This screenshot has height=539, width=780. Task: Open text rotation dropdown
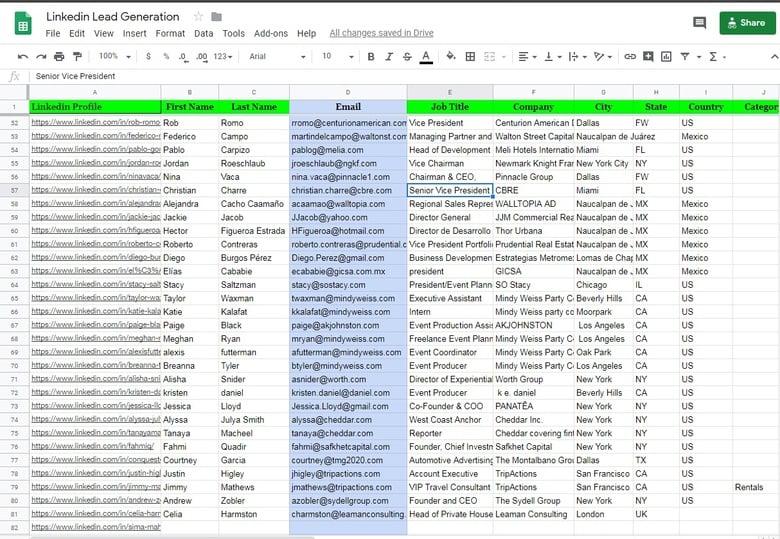(x=602, y=57)
